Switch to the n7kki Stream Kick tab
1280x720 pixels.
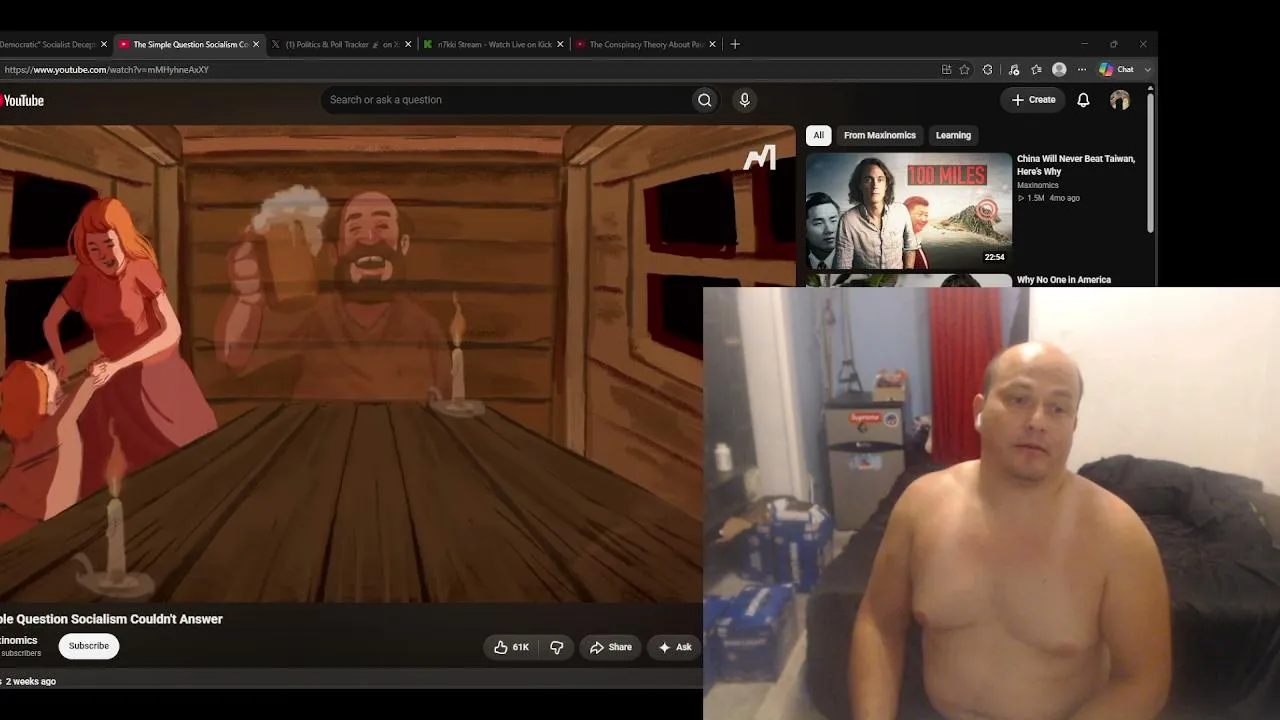coord(493,44)
